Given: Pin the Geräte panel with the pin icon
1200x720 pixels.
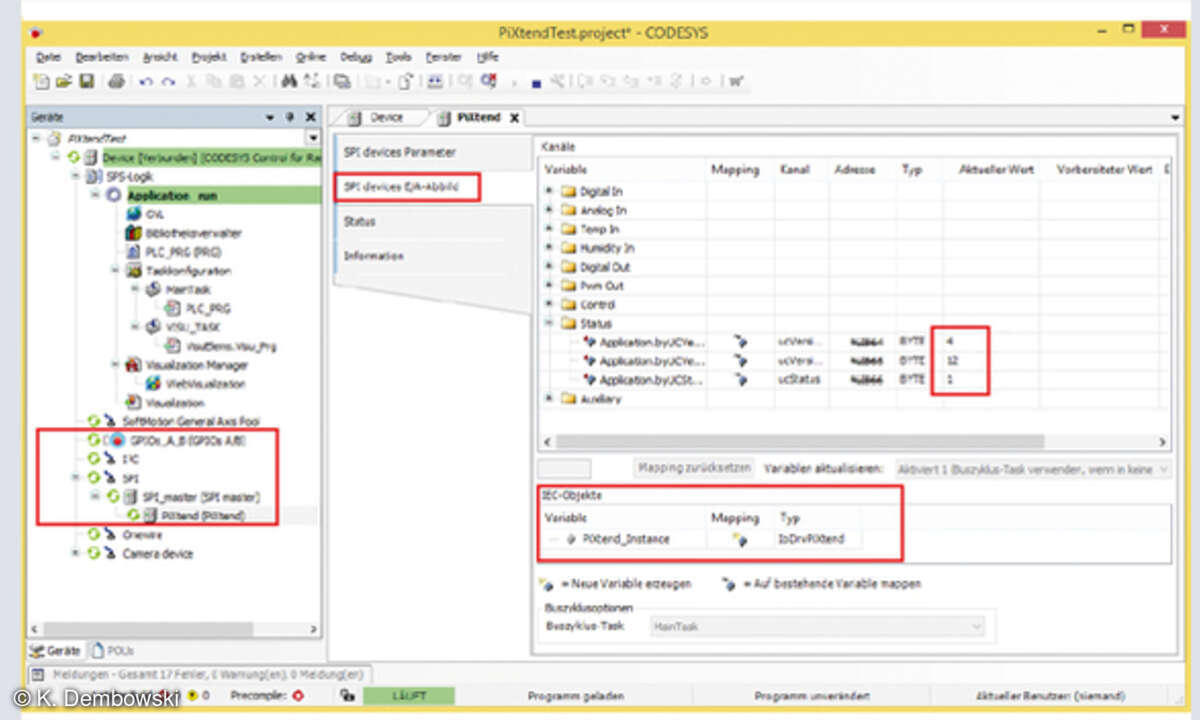Looking at the screenshot, I should click(290, 117).
